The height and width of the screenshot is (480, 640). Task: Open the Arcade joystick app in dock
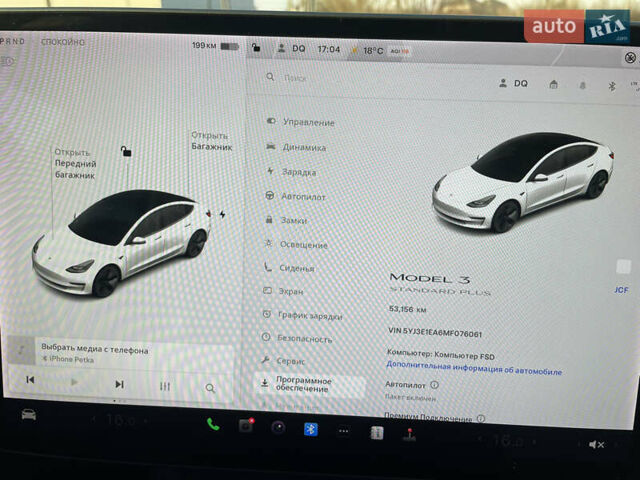tap(409, 435)
